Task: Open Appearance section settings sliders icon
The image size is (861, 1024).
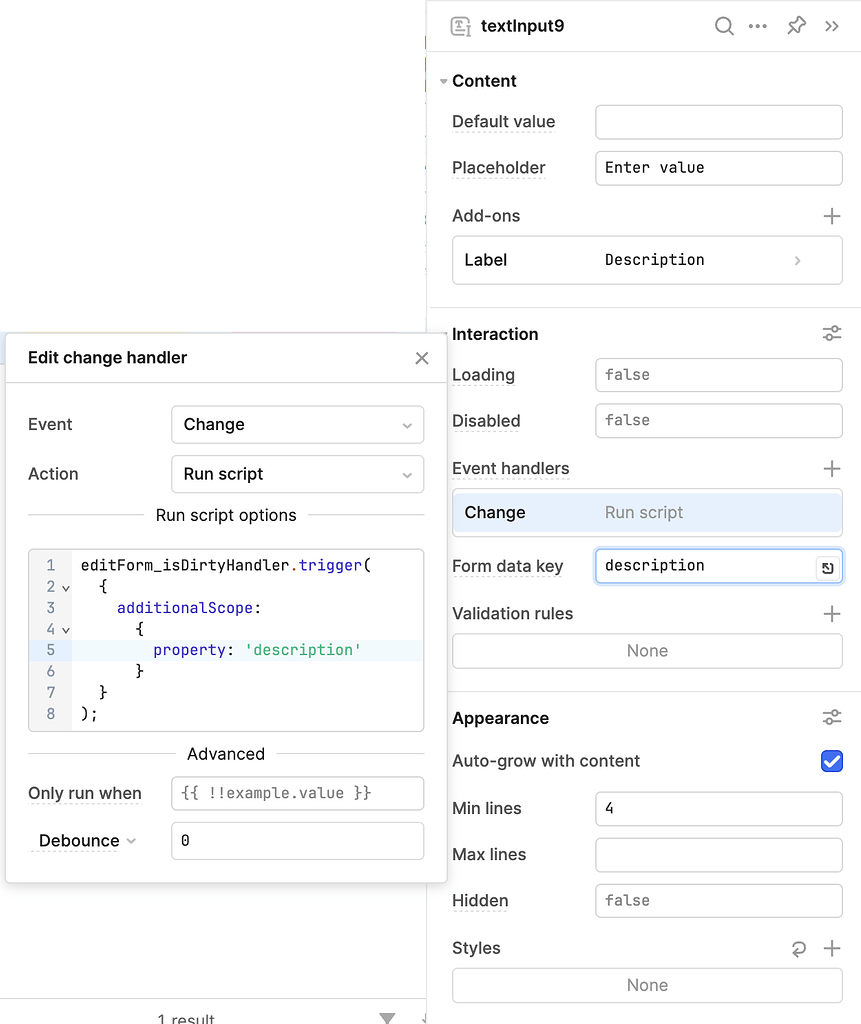Action: 832,718
